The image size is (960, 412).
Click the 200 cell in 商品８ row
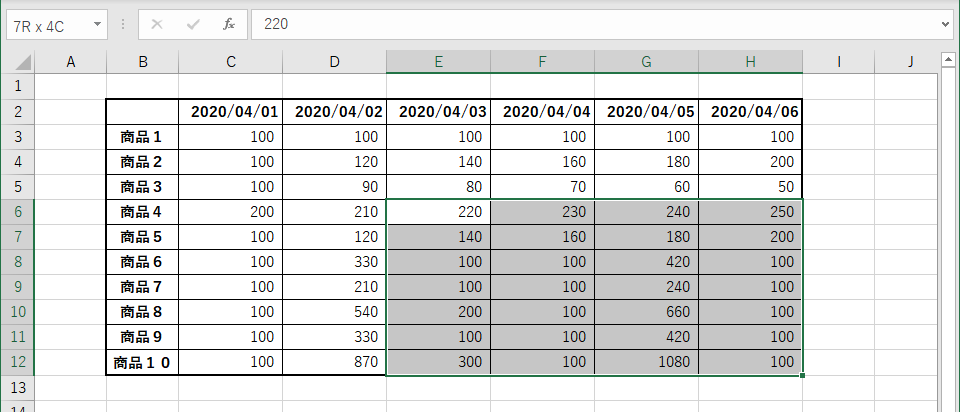[438, 312]
